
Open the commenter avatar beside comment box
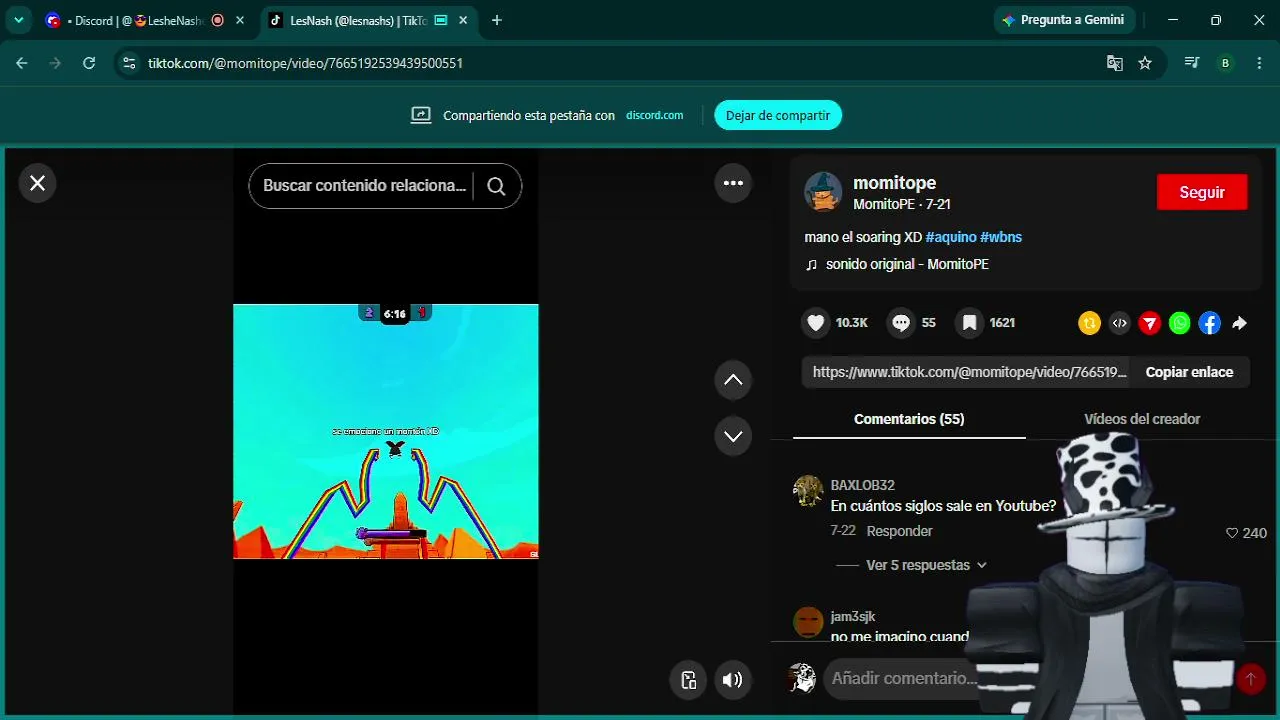(802, 679)
